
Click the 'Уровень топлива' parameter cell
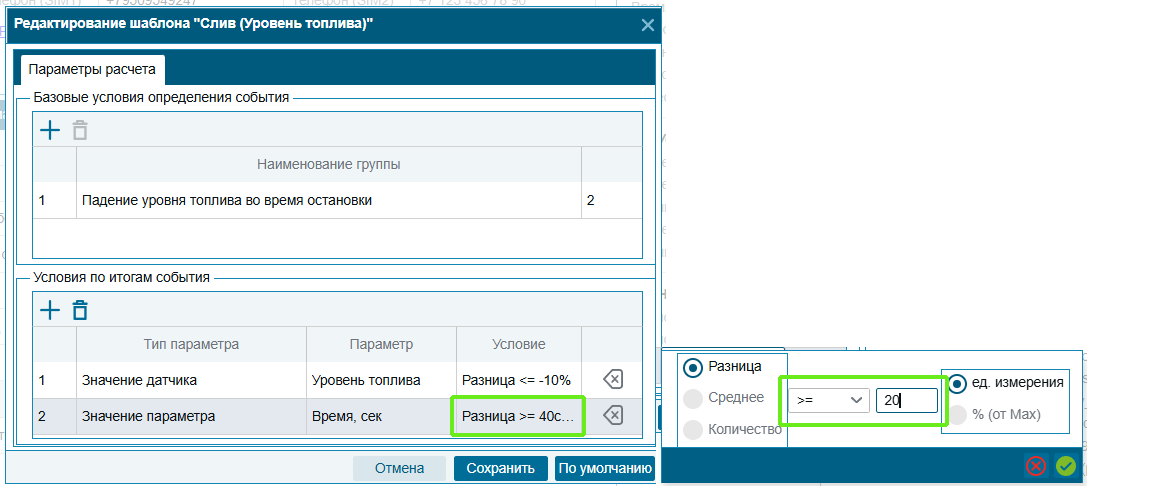[x=381, y=380]
